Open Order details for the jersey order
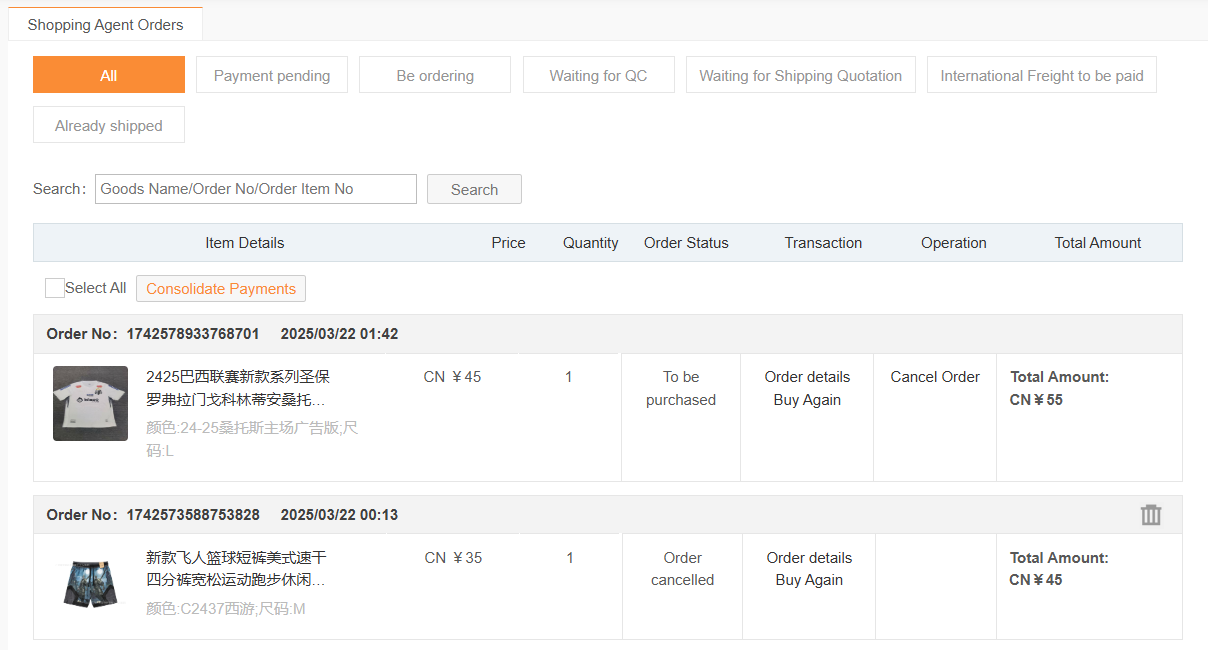The width and height of the screenshot is (1208, 650). (x=807, y=377)
